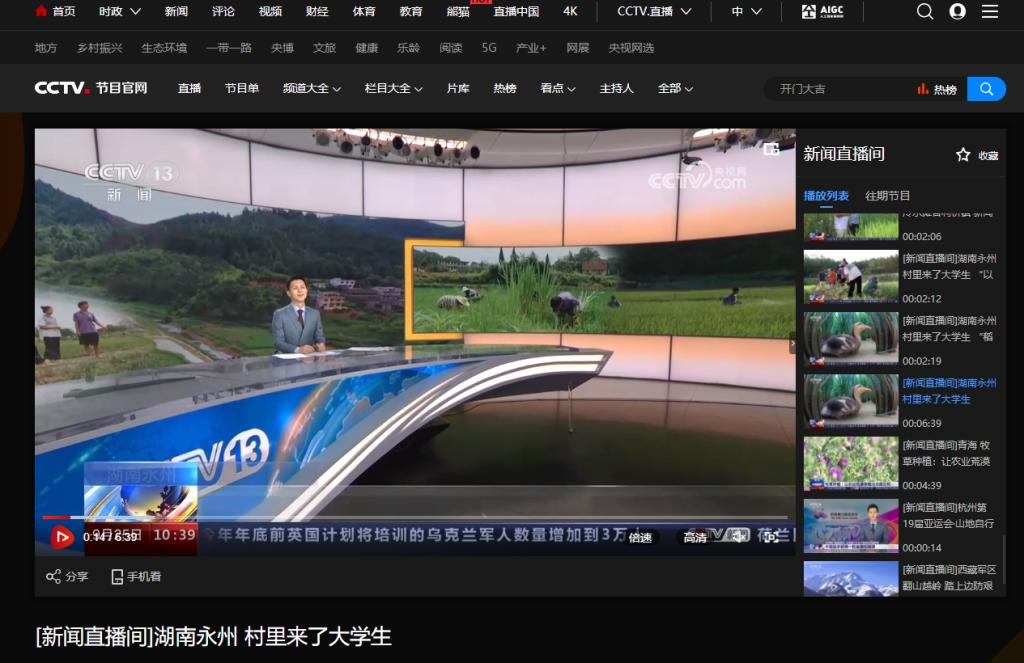Image resolution: width=1024 pixels, height=663 pixels.
Task: Open playlist thumbnail with duration 00:02:12
Action: (851, 276)
